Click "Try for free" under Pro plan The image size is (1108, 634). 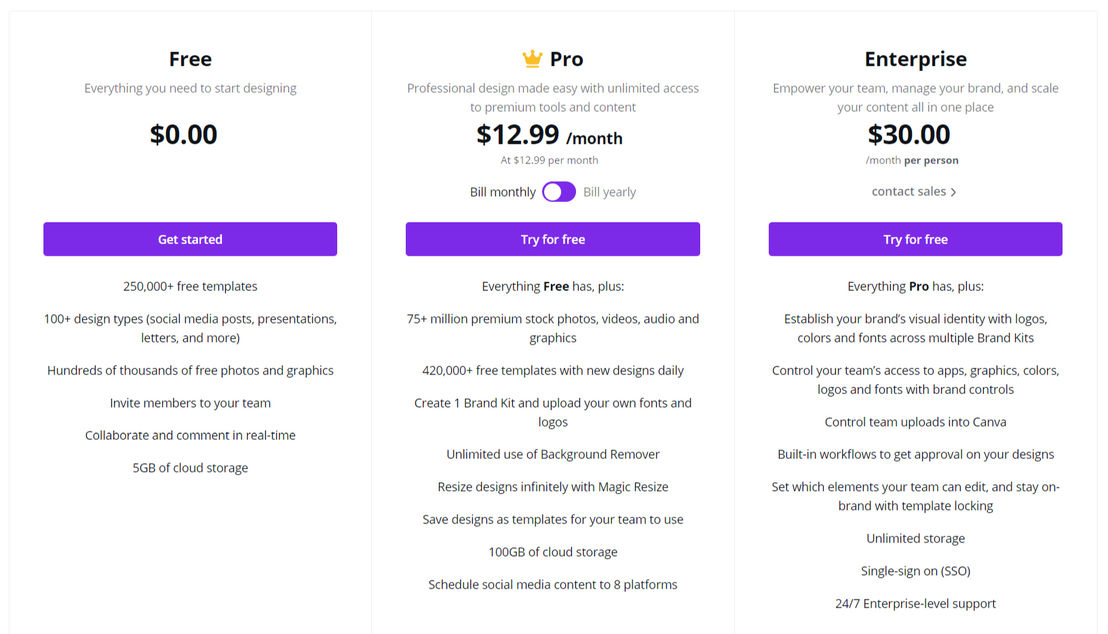(552, 239)
